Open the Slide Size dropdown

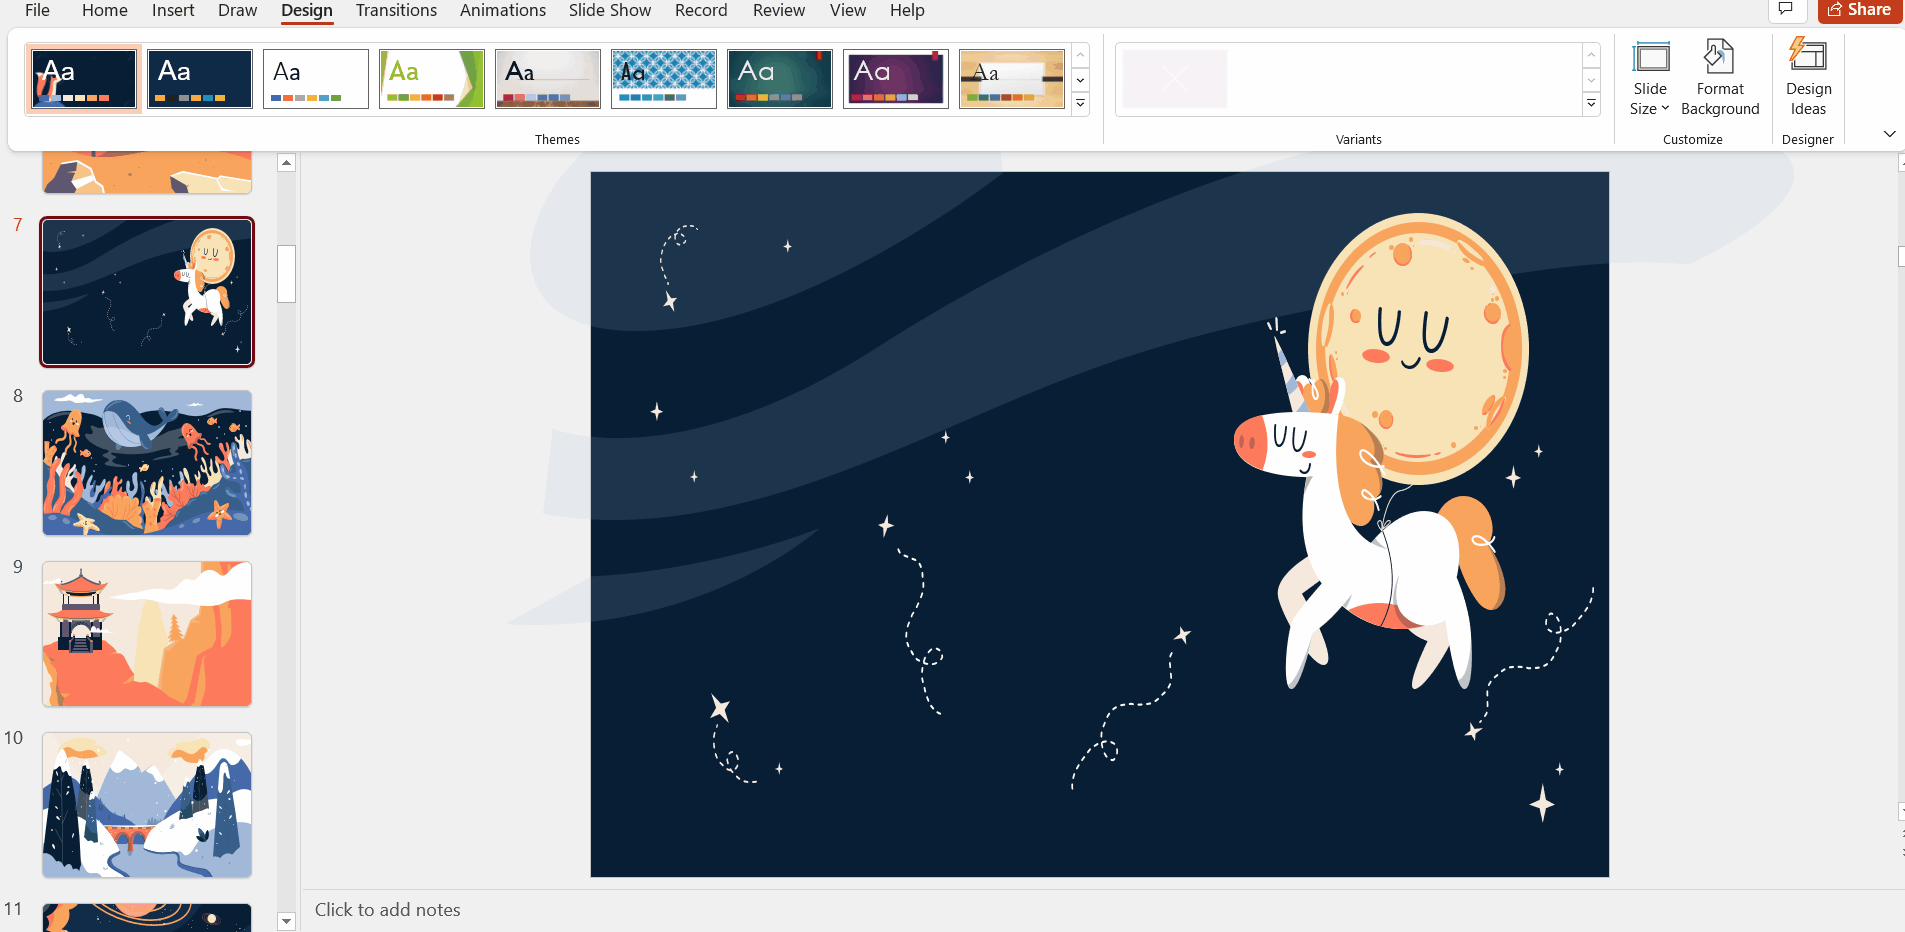point(1650,79)
